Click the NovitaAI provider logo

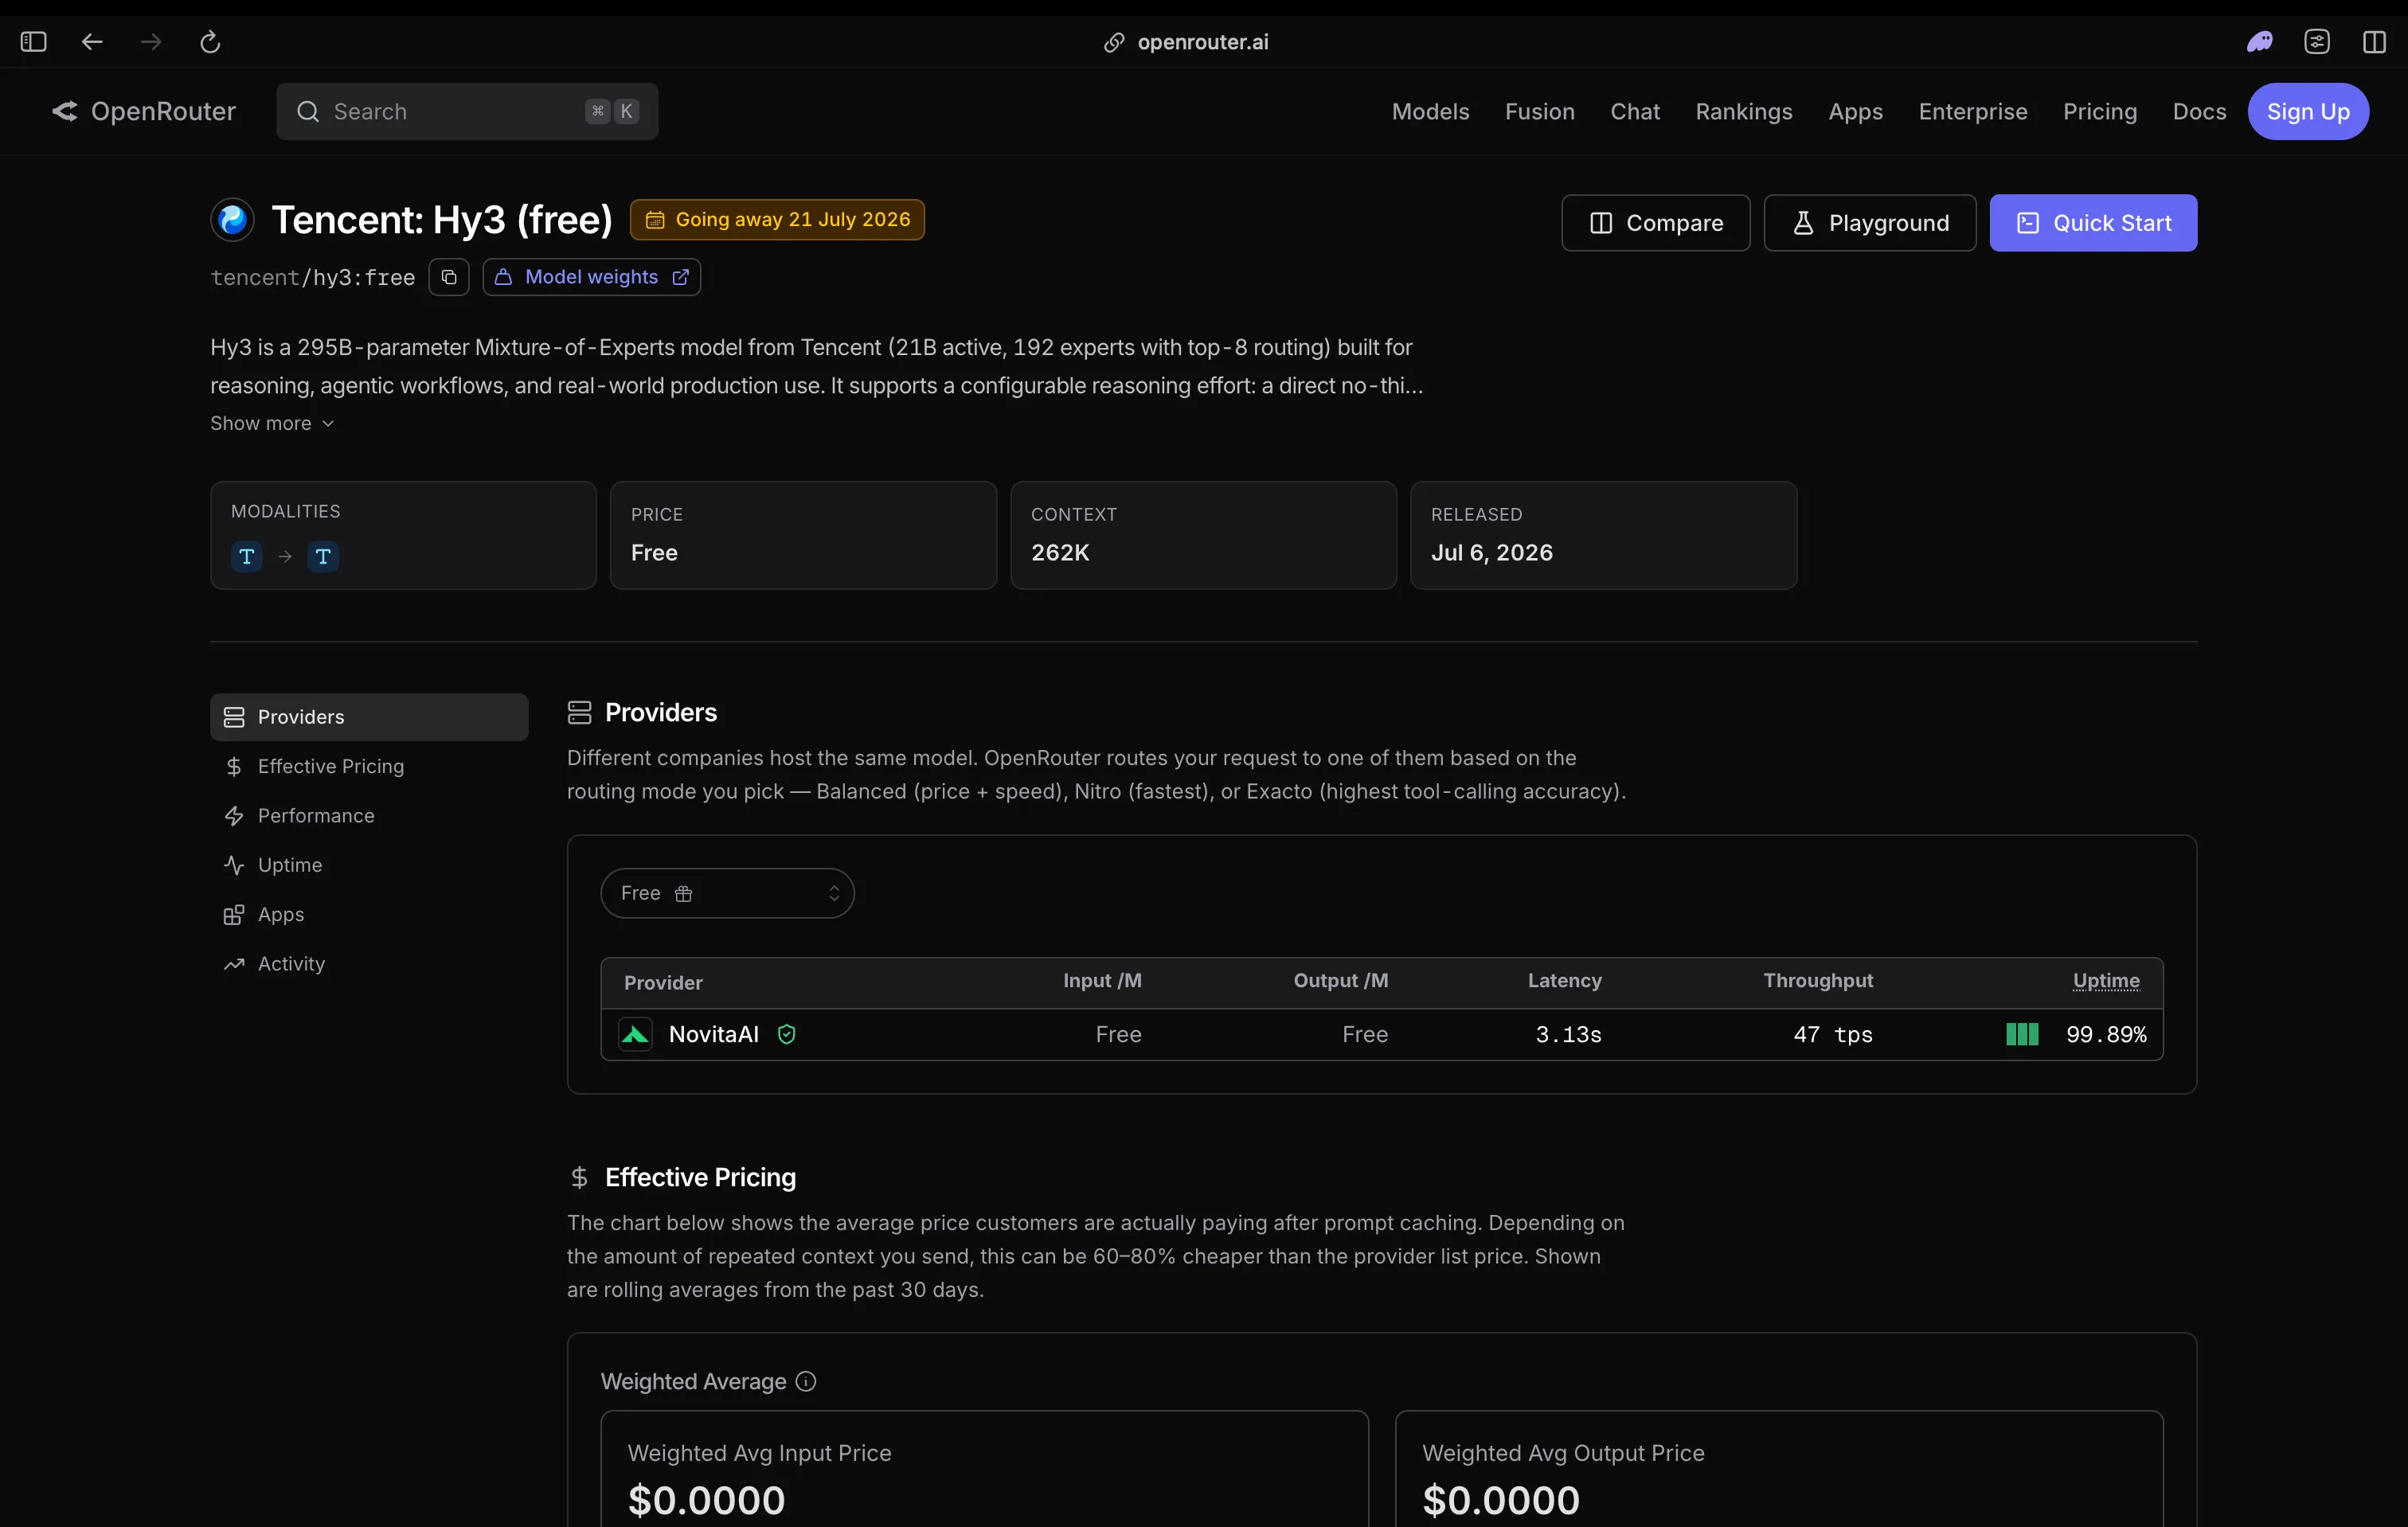635,1034
